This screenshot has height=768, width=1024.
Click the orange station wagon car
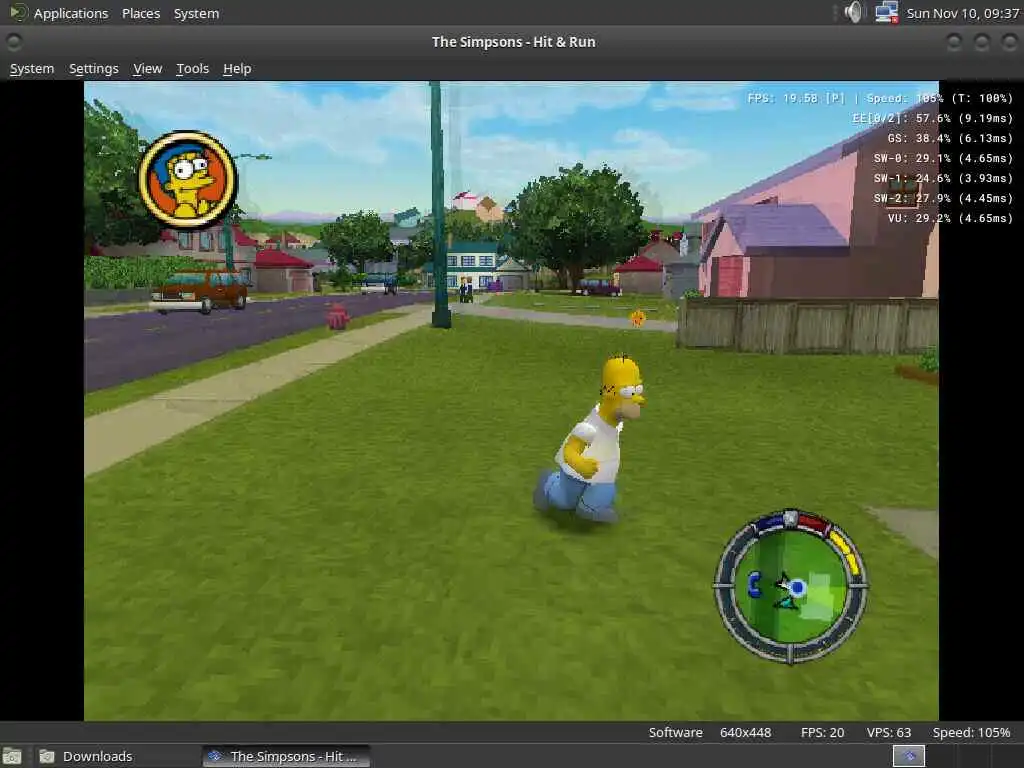[199, 291]
